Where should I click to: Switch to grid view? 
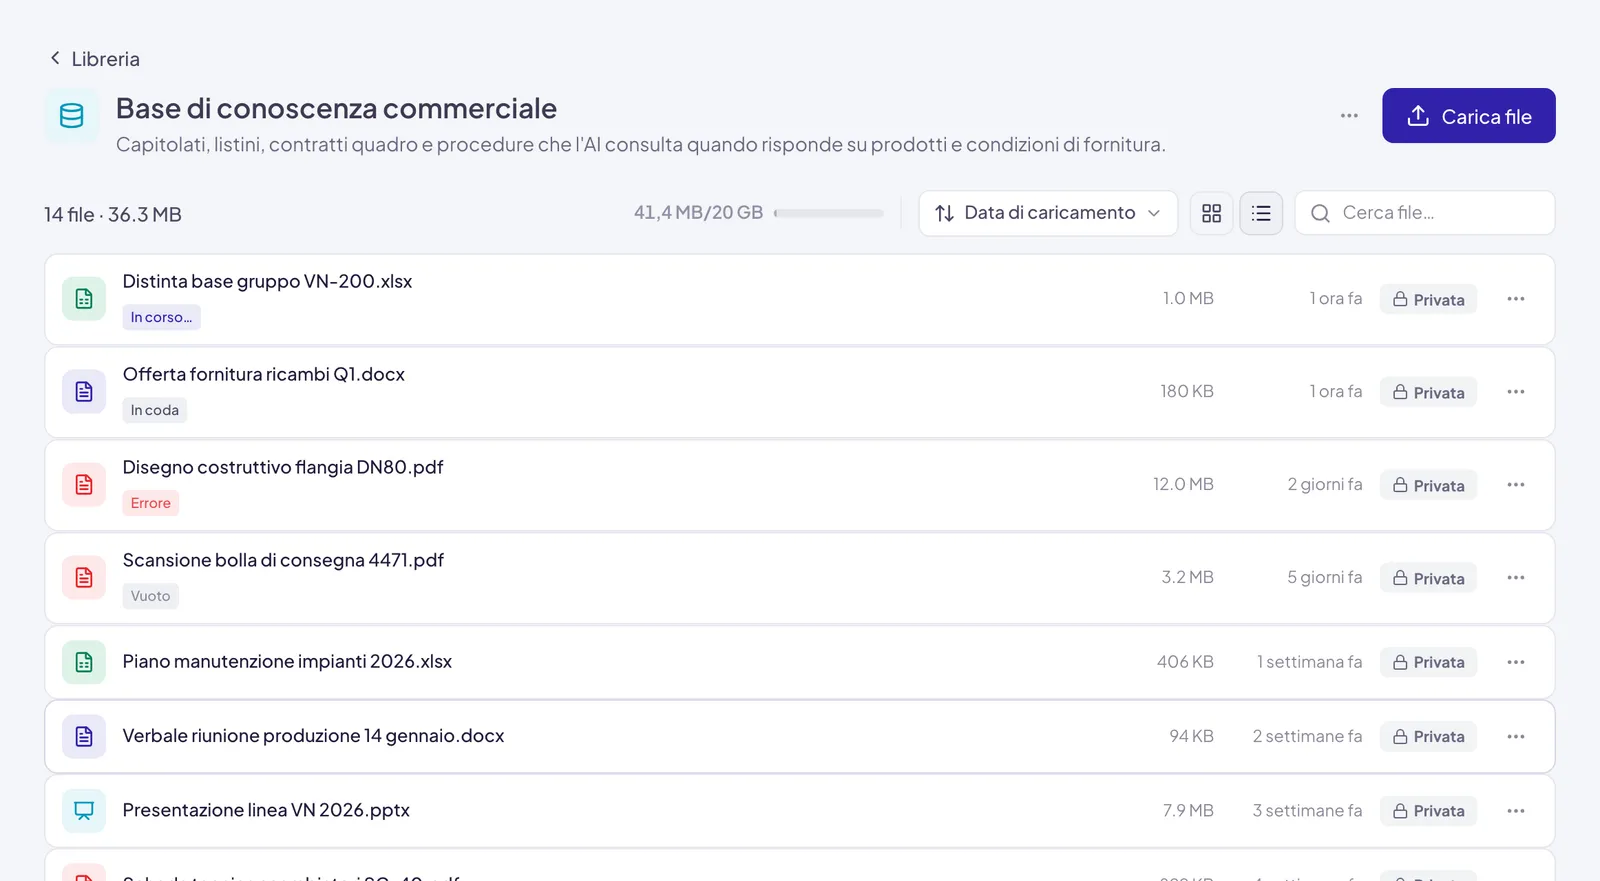[1211, 213]
